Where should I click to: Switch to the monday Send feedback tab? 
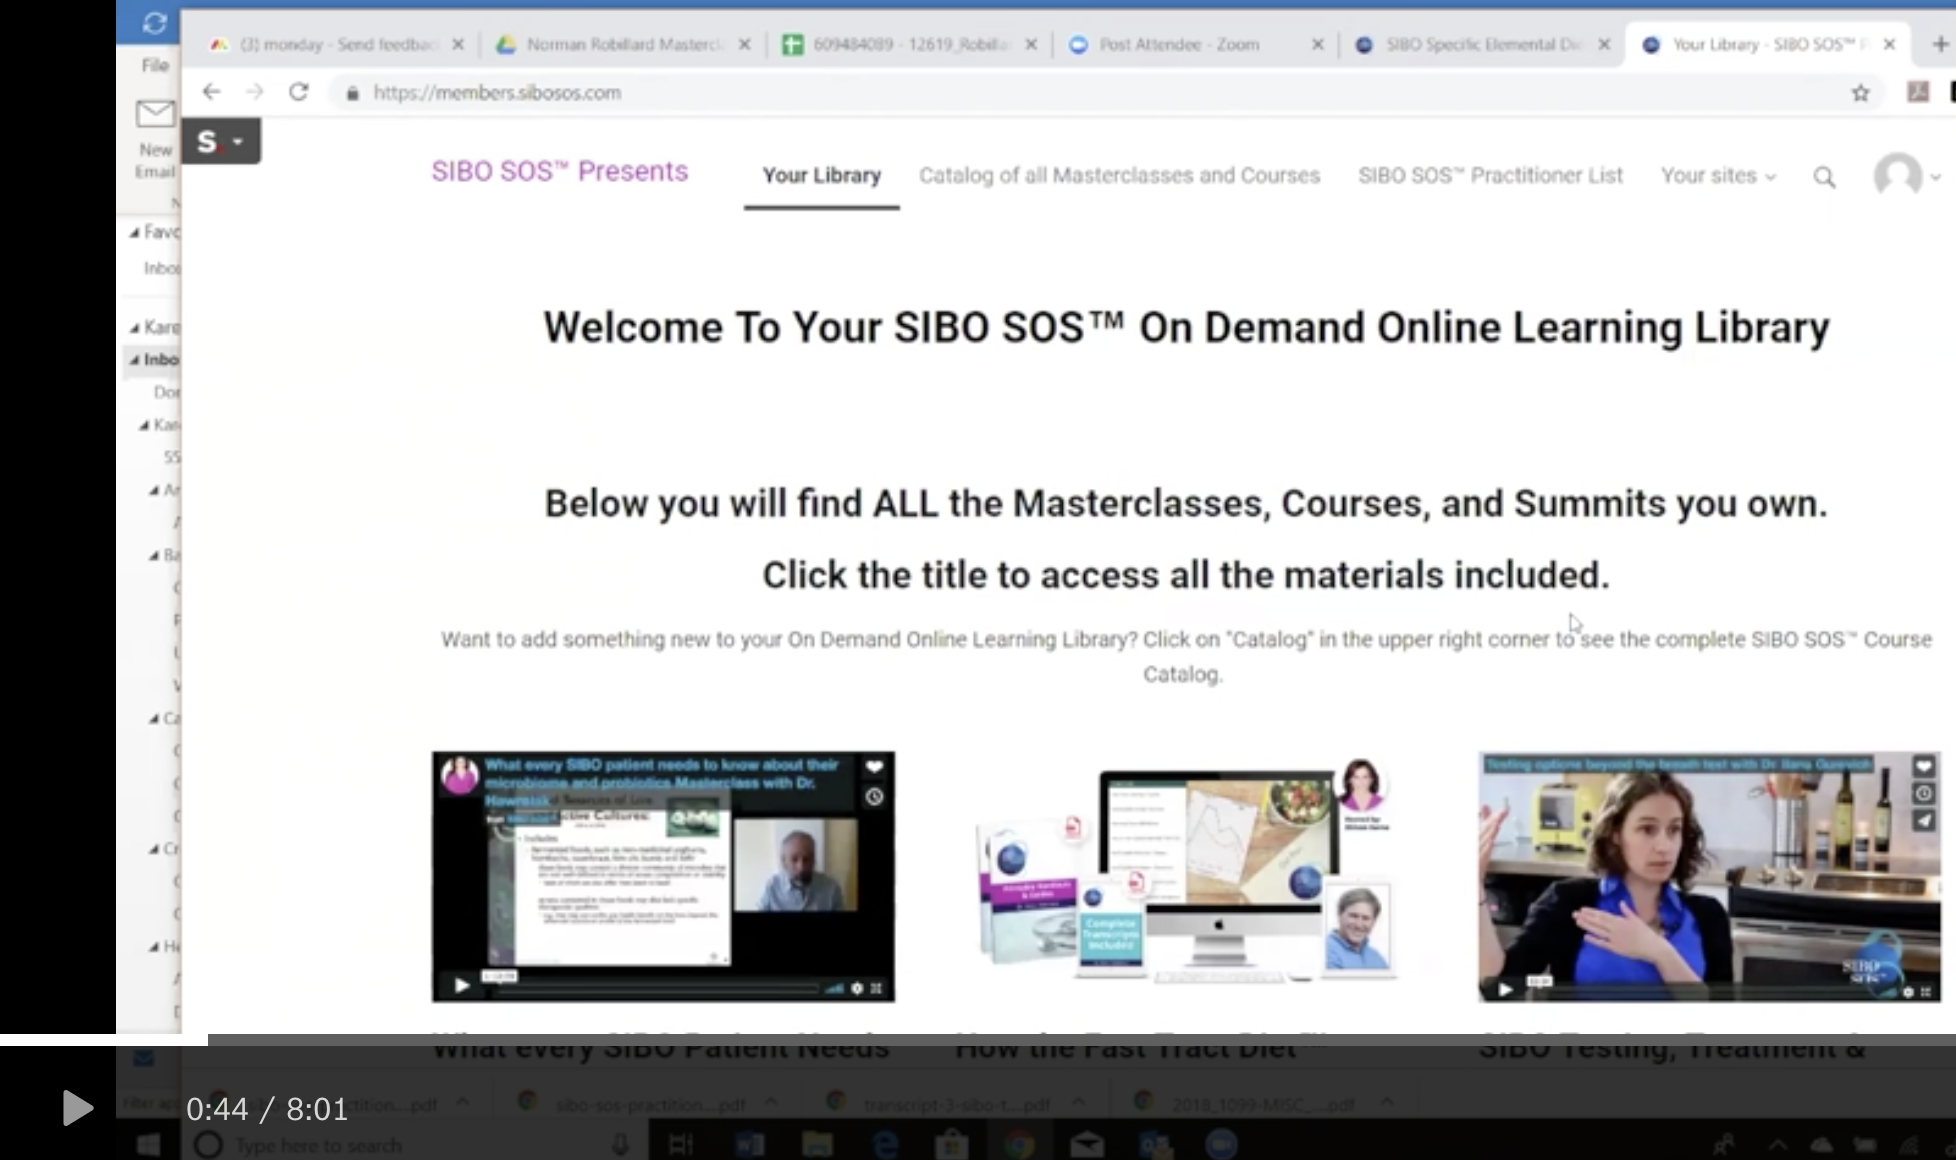click(337, 44)
